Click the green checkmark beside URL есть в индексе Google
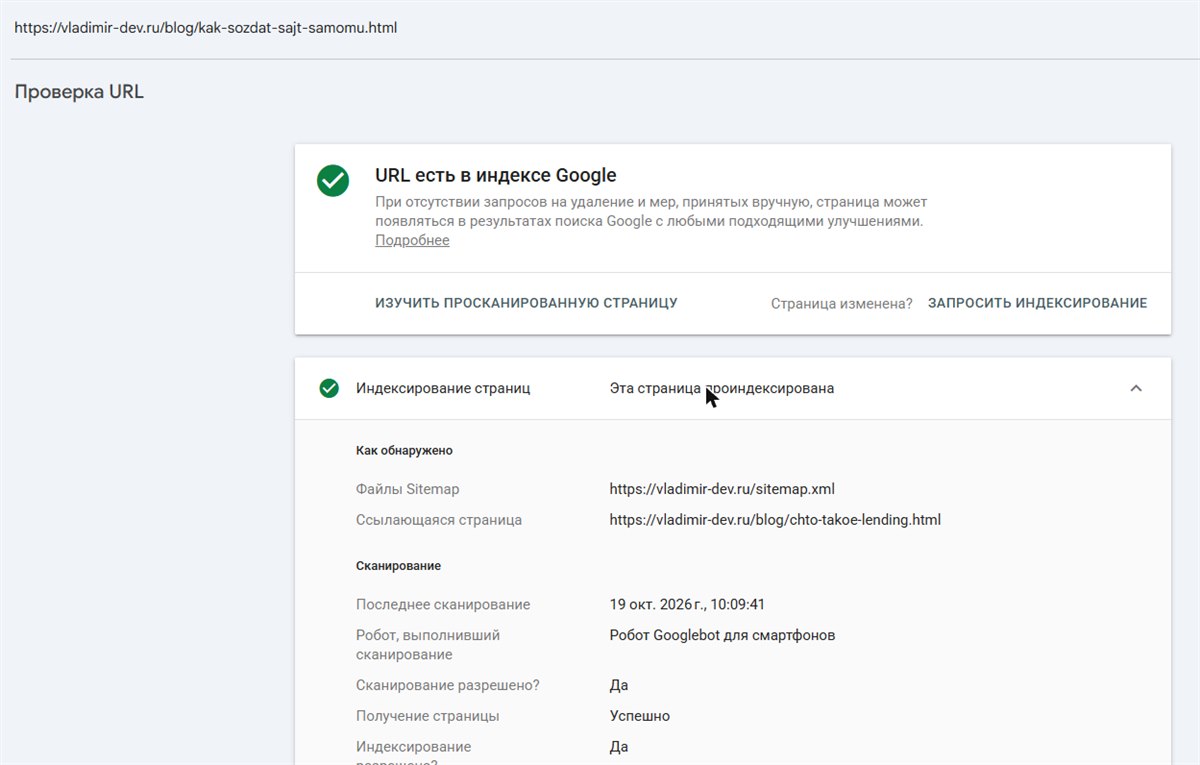The width and height of the screenshot is (1200, 765). pos(333,181)
